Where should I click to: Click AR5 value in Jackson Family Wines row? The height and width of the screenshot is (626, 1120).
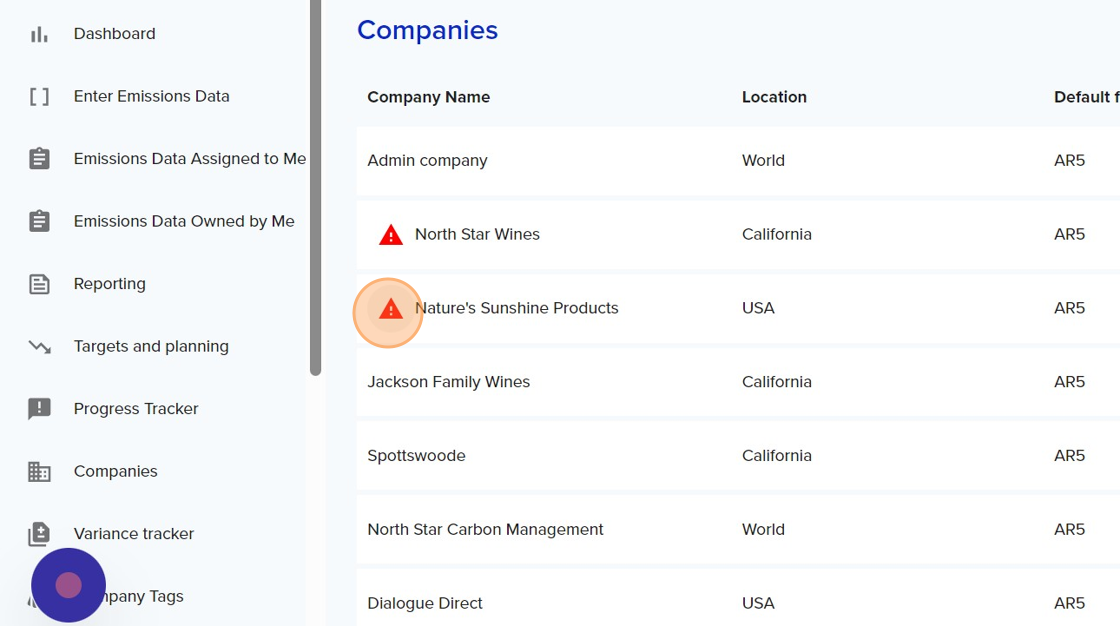click(x=1069, y=382)
